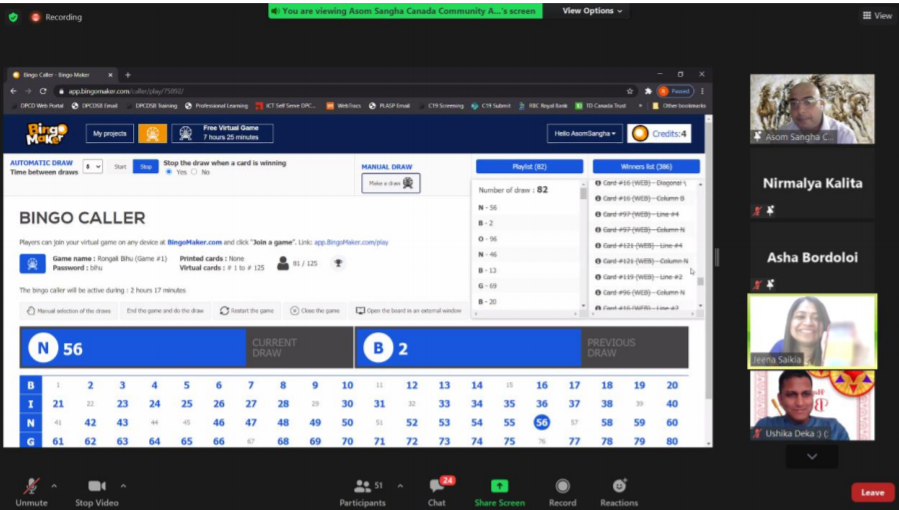The height and width of the screenshot is (510, 899).
Task: Click the blue game icon beside Game name
Action: [x=33, y=264]
